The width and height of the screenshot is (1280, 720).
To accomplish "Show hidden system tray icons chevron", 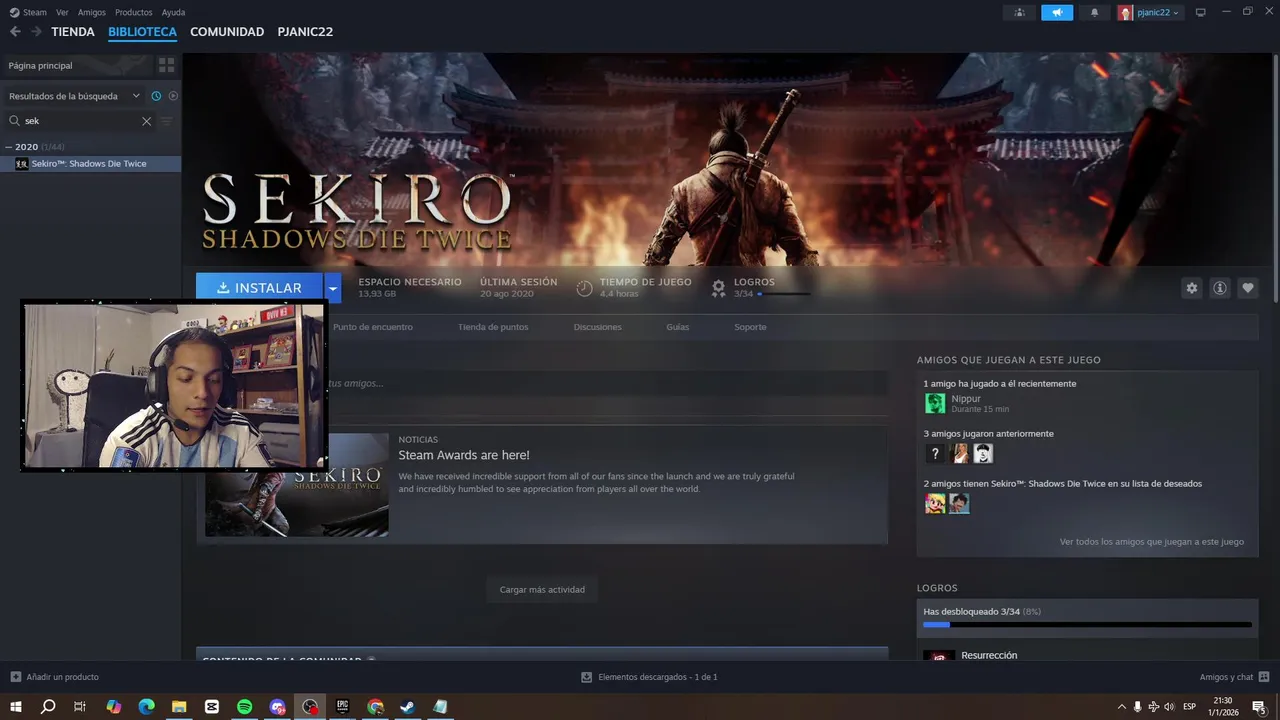I will coord(1121,707).
